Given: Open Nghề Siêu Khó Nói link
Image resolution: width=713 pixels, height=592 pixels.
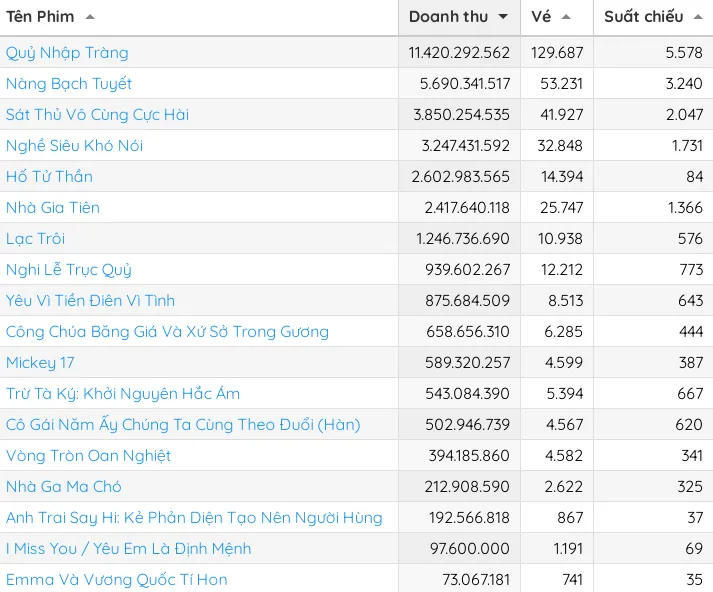Looking at the screenshot, I should pos(74,145).
